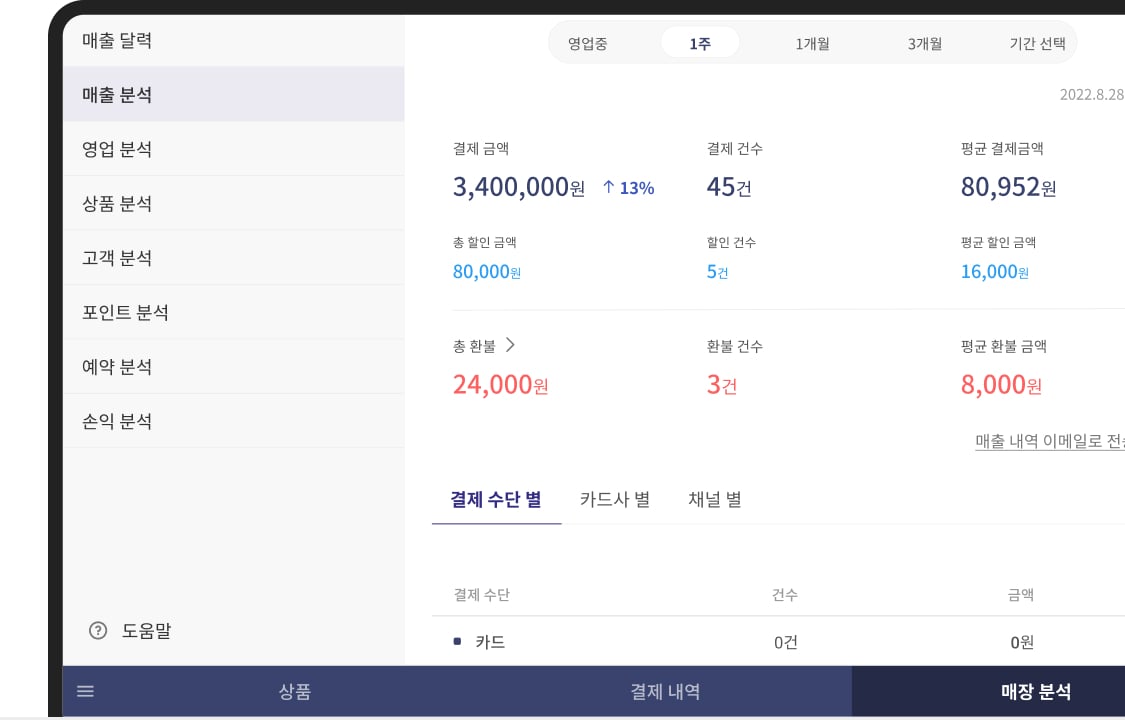Switch period to 1개월

[x=812, y=43]
